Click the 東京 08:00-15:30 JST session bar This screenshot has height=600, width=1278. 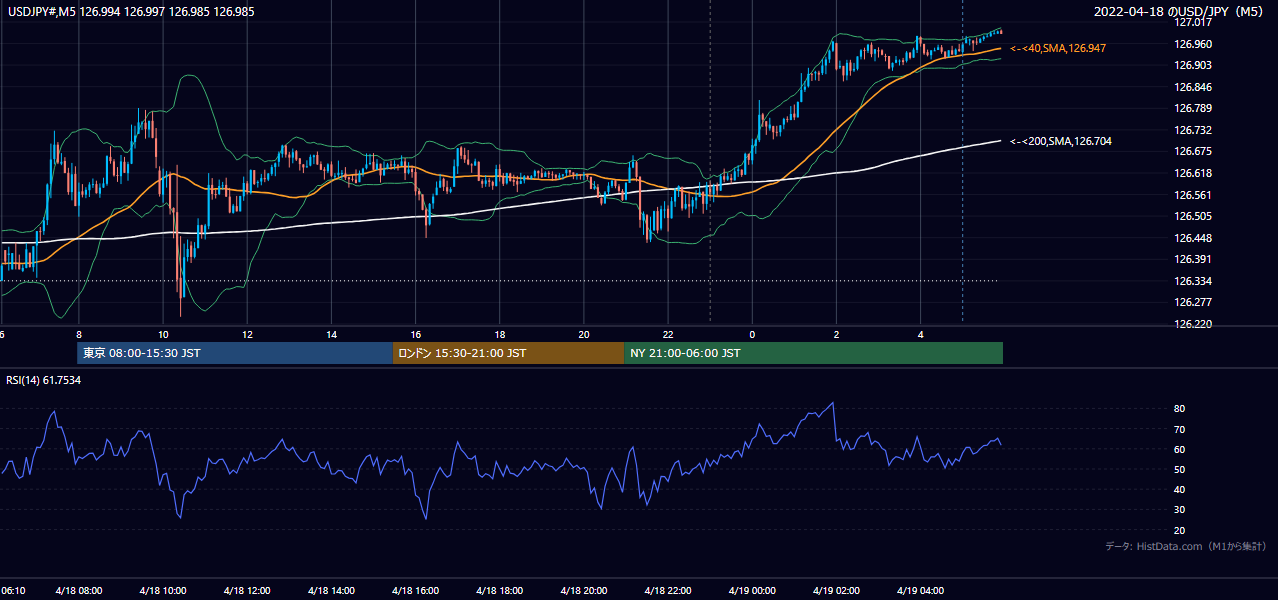[x=235, y=353]
